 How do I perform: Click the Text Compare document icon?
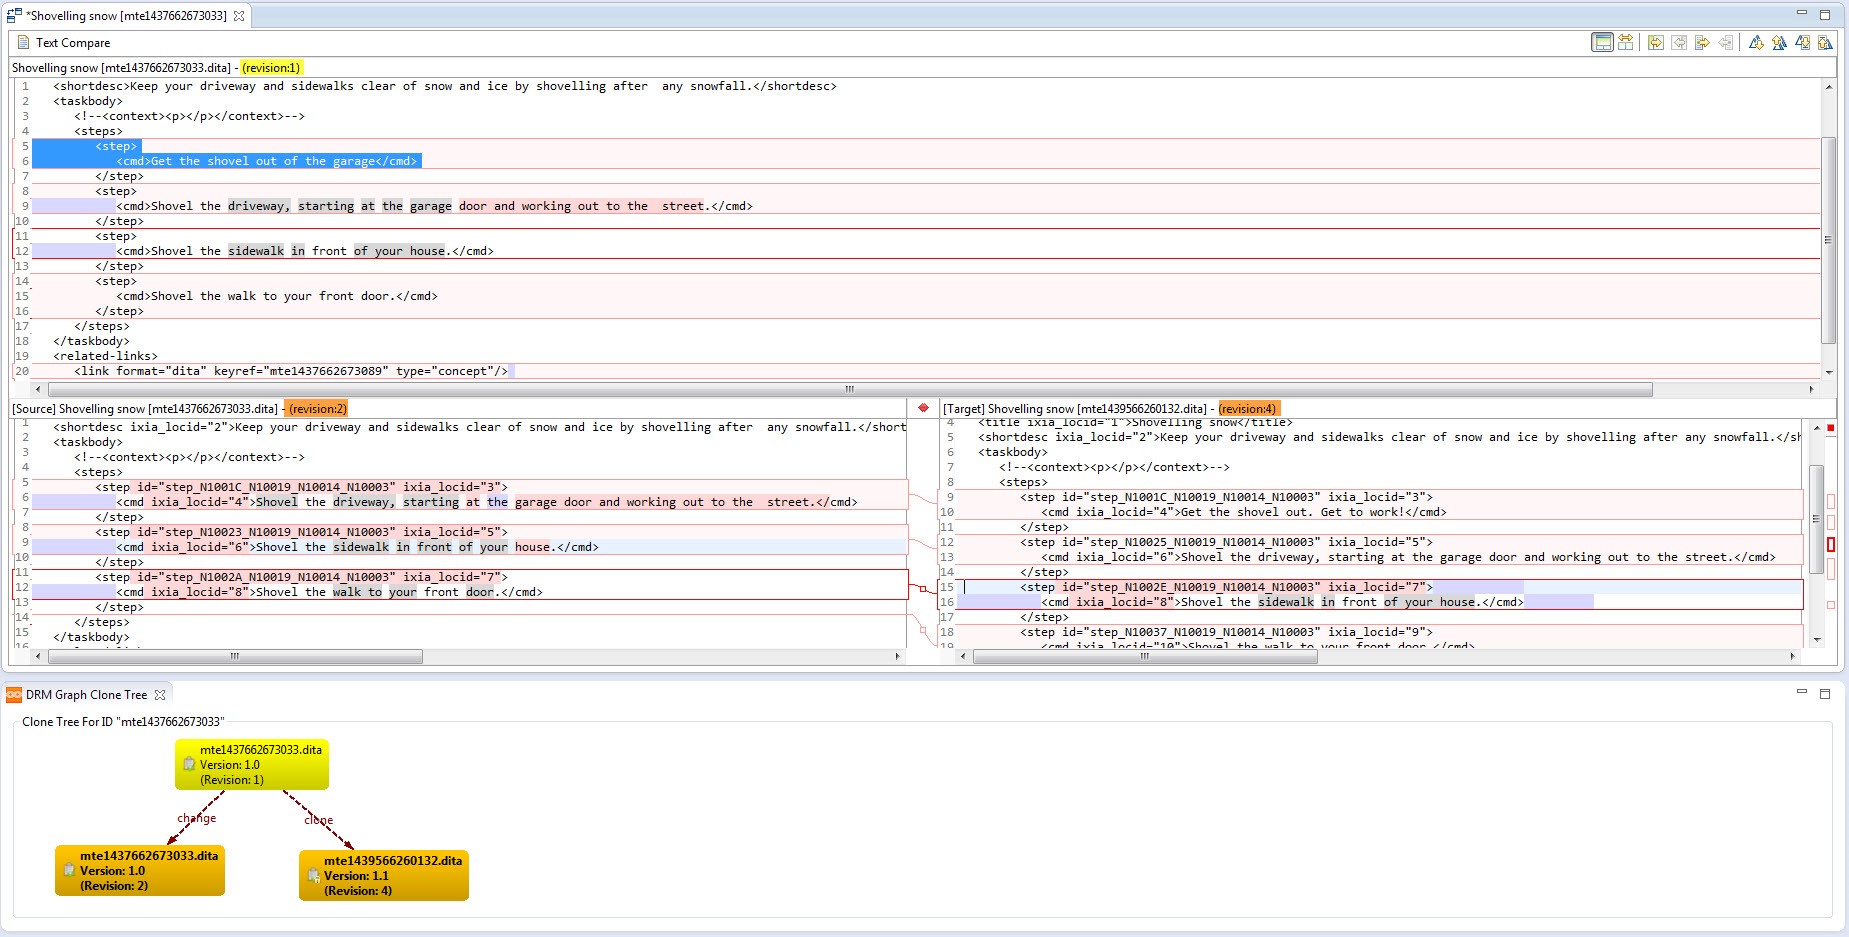coord(23,42)
